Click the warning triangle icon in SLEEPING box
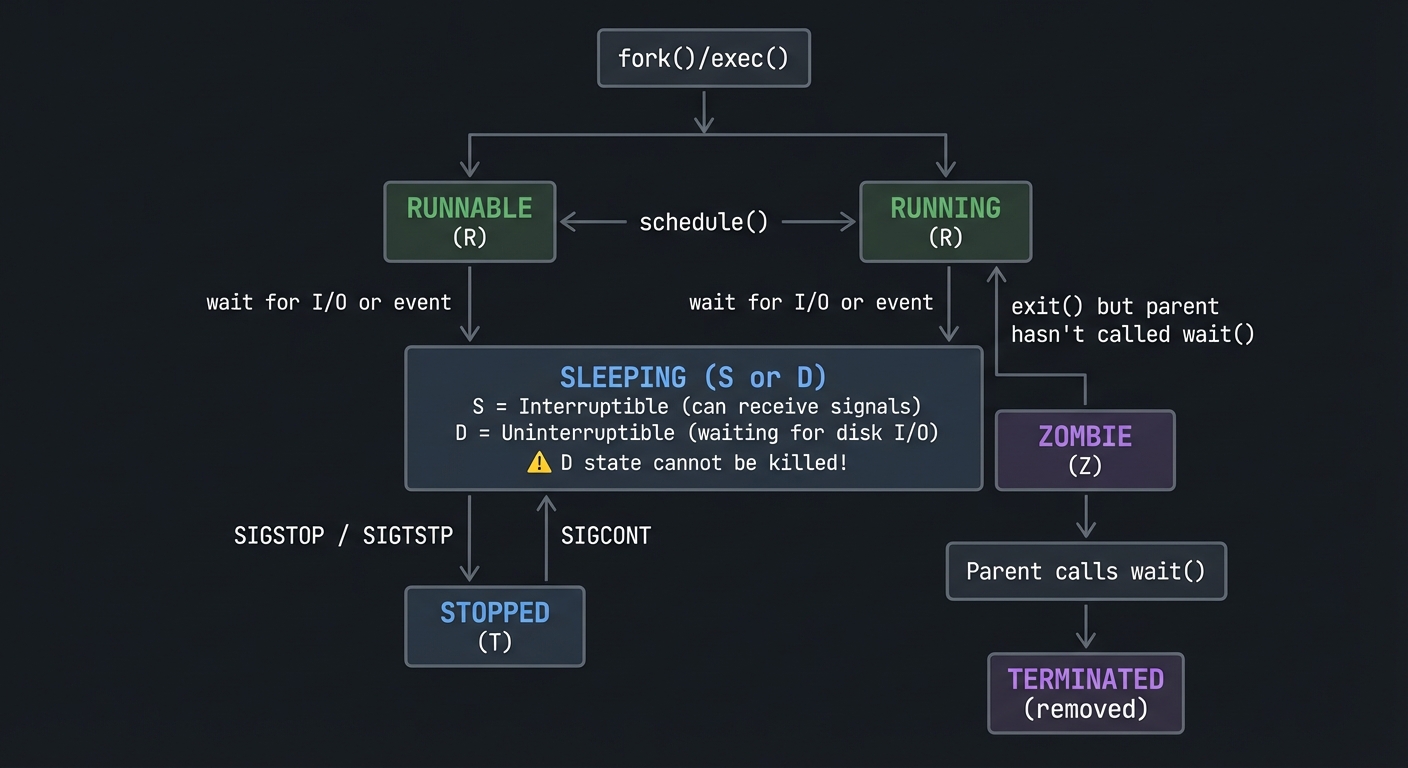Screen dimensions: 1408x768 540,463
